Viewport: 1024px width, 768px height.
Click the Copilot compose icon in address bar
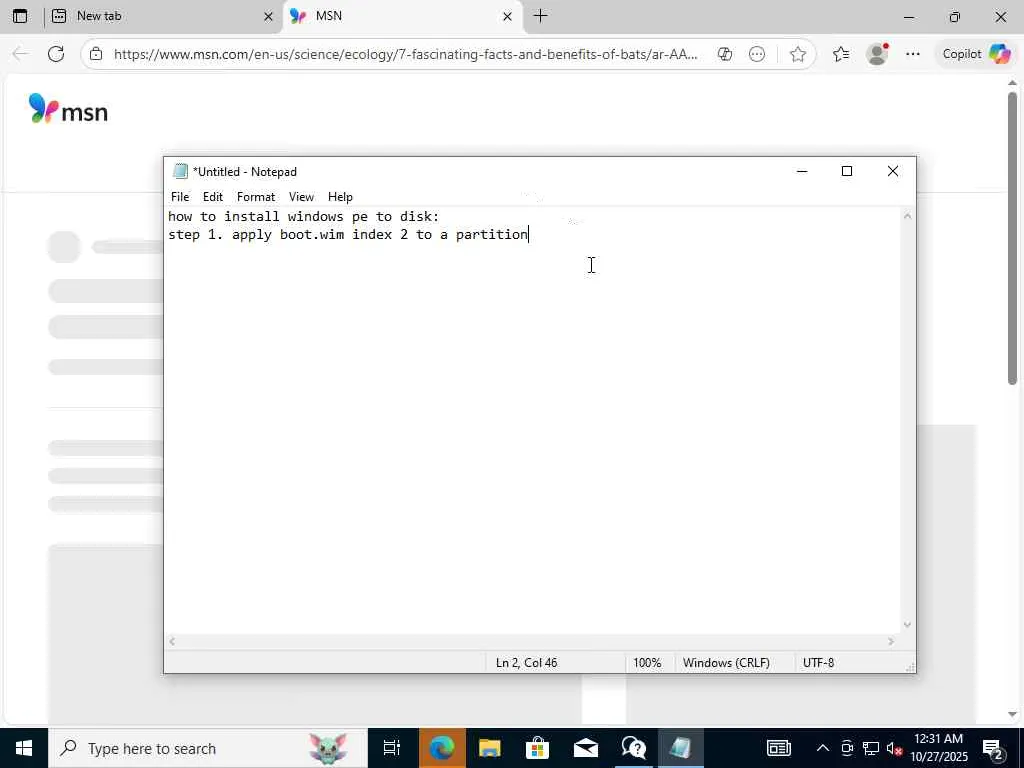point(724,54)
